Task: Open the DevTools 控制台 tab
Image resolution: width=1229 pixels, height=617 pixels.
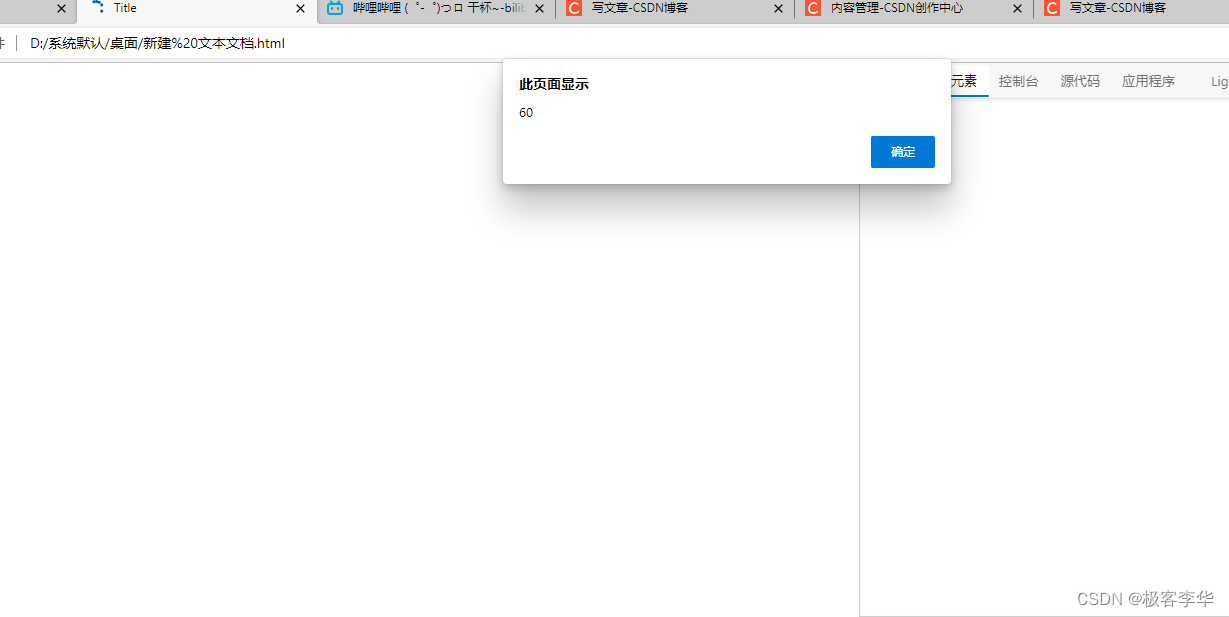Action: click(x=1018, y=82)
